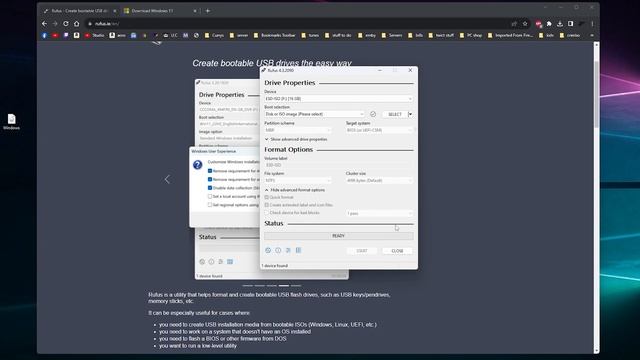Show more bookmarks with the overflow chevron

click(x=592, y=36)
